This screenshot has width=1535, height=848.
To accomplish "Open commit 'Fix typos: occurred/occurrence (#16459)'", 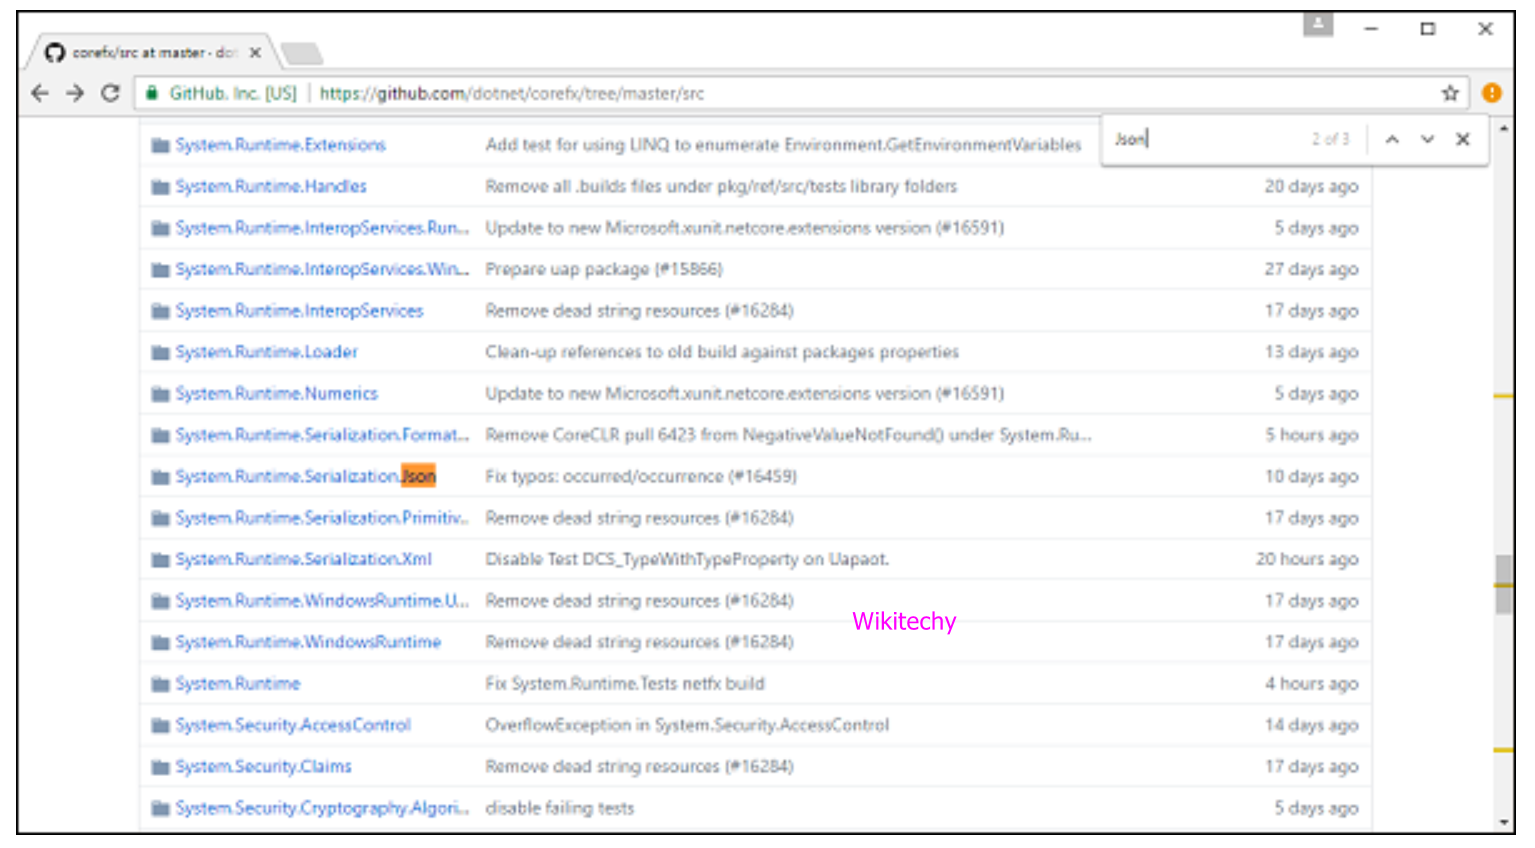I will tap(641, 476).
